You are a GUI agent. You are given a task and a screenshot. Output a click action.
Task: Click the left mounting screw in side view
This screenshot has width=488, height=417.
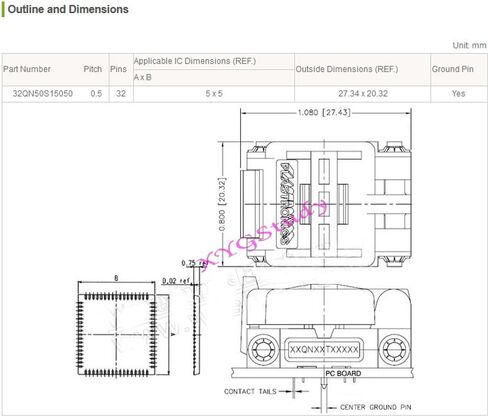tap(263, 350)
